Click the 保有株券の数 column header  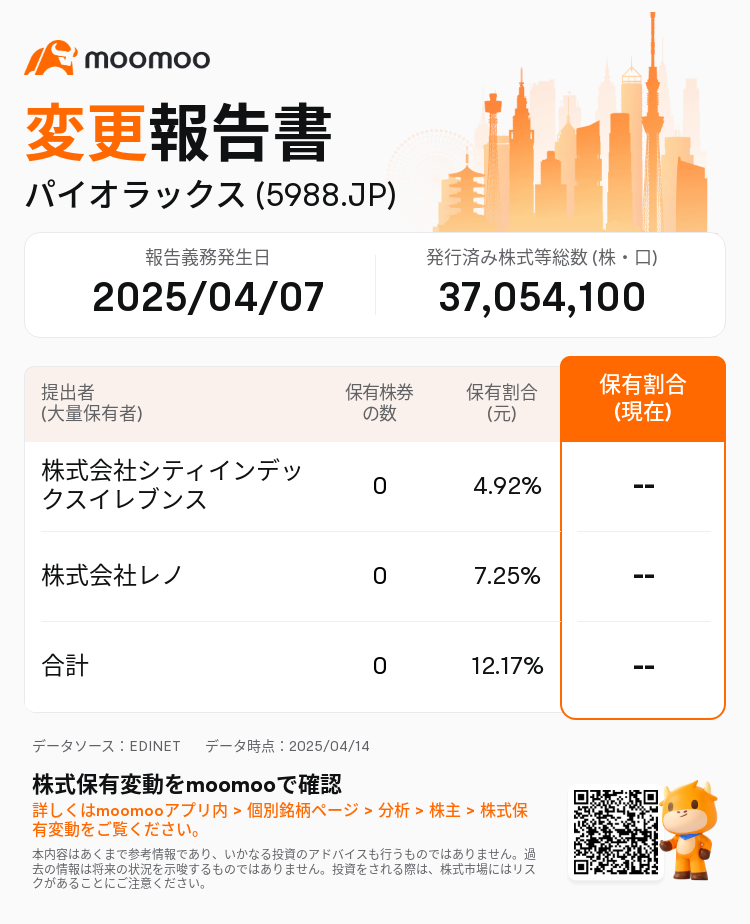pyautogui.click(x=379, y=402)
